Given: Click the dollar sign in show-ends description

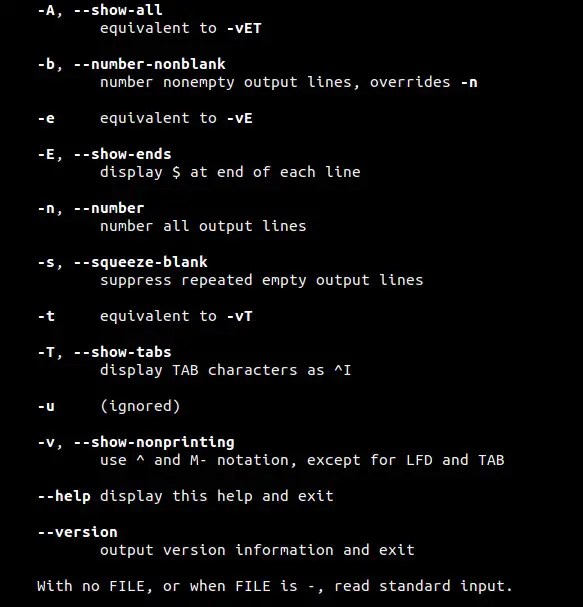Looking at the screenshot, I should coord(176,172).
